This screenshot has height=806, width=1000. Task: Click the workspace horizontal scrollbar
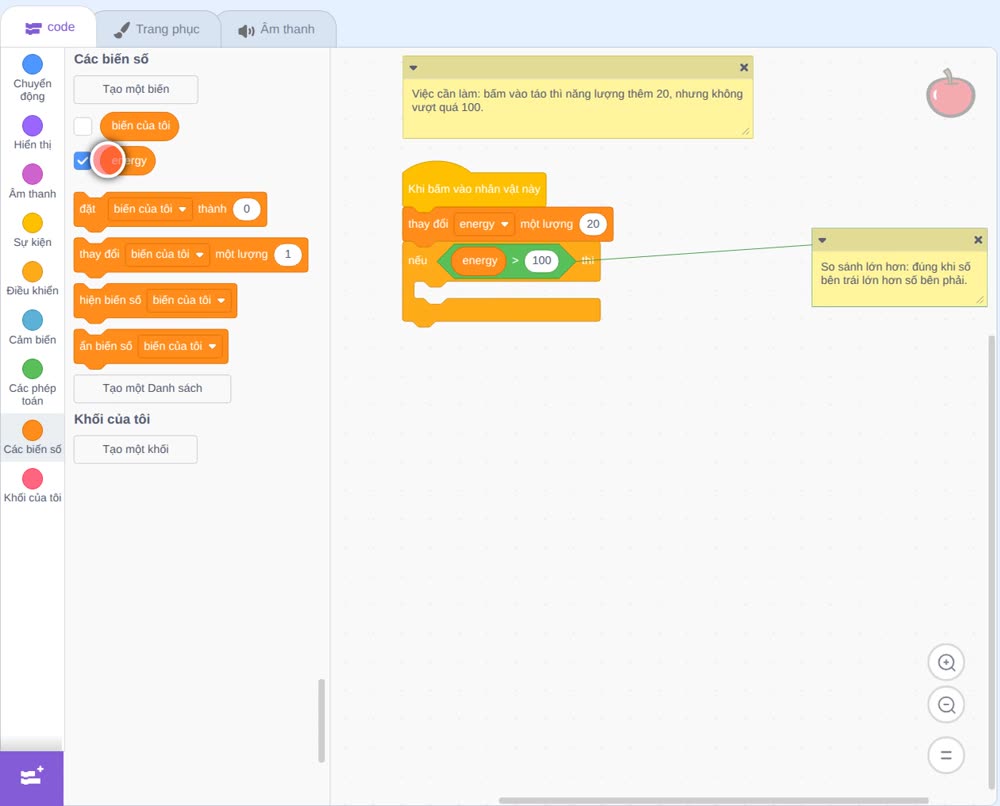[x=713, y=800]
